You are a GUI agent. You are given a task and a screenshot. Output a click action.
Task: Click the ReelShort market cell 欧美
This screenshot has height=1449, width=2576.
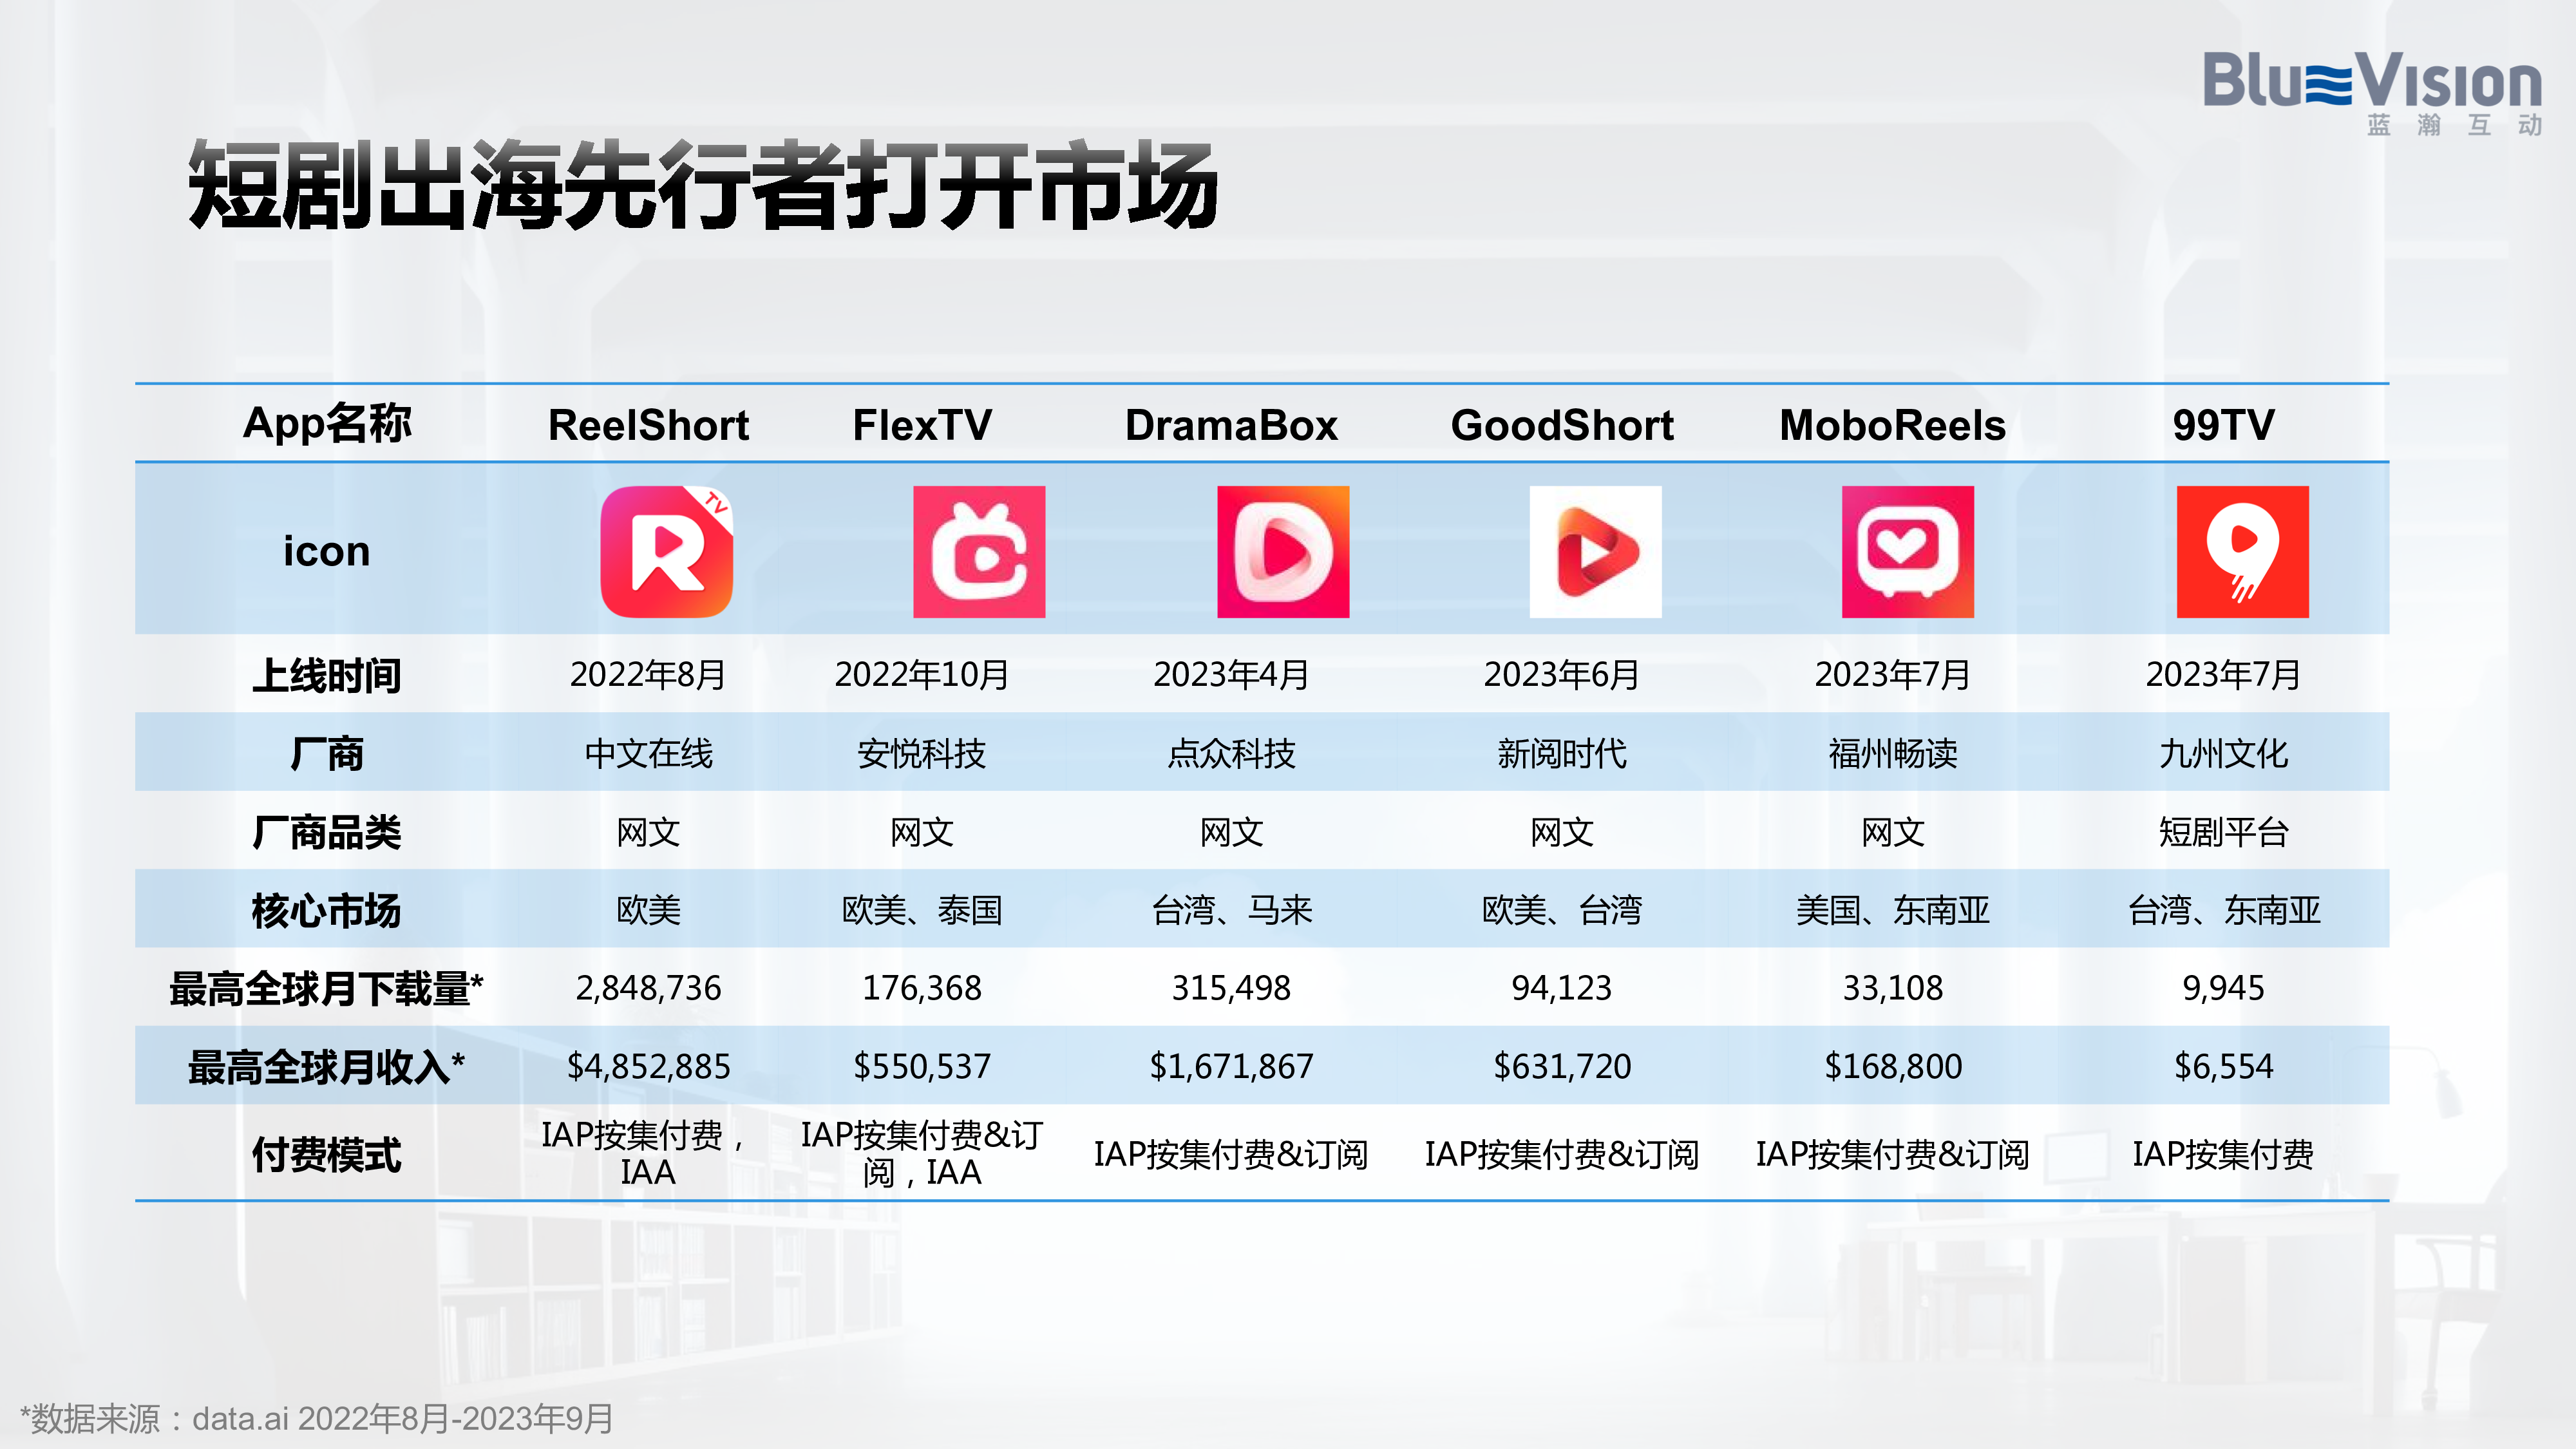click(x=648, y=910)
